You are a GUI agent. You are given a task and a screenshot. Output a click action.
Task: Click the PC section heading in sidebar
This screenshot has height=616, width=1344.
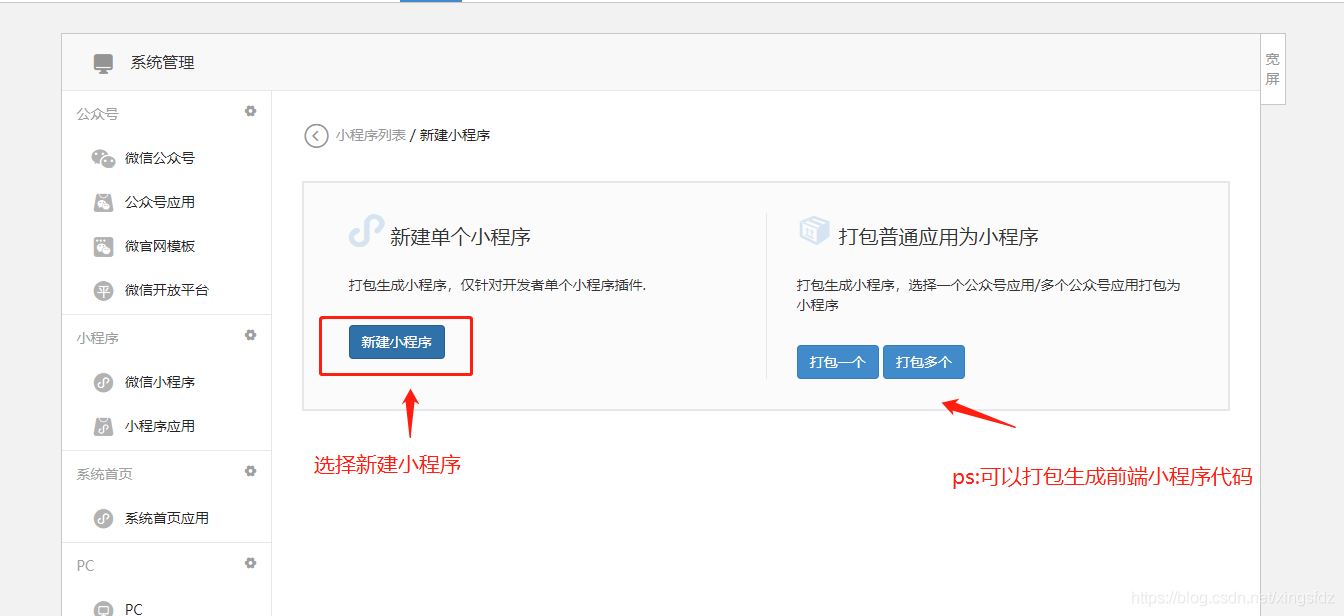pyautogui.click(x=85, y=566)
